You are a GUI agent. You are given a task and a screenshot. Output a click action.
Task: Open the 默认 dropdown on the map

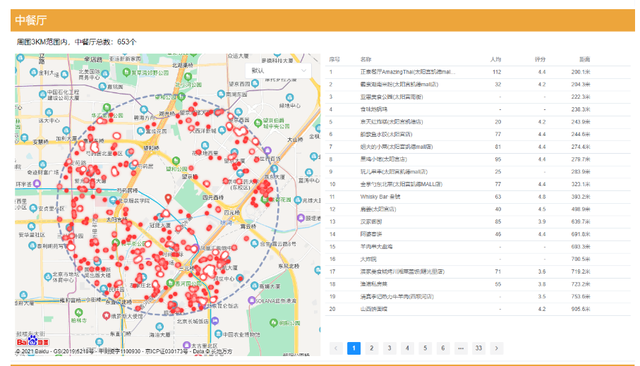click(x=278, y=71)
